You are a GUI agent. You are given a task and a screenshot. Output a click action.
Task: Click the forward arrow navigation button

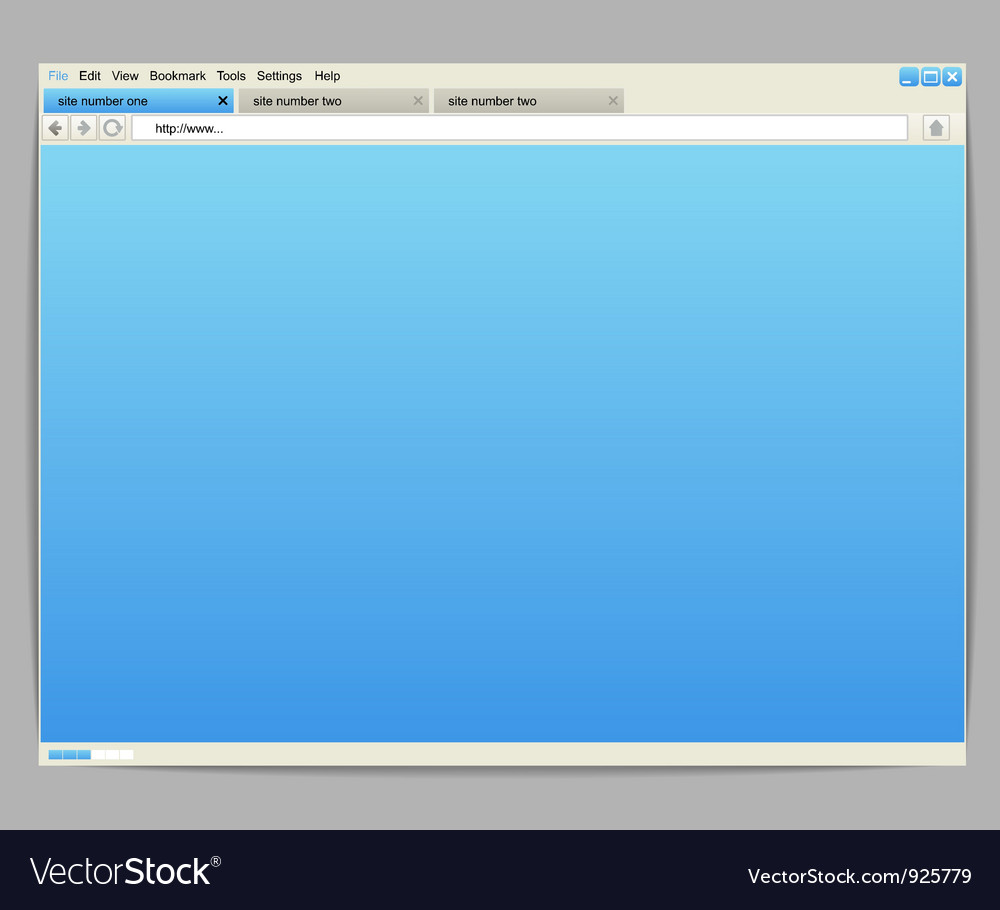coord(84,128)
